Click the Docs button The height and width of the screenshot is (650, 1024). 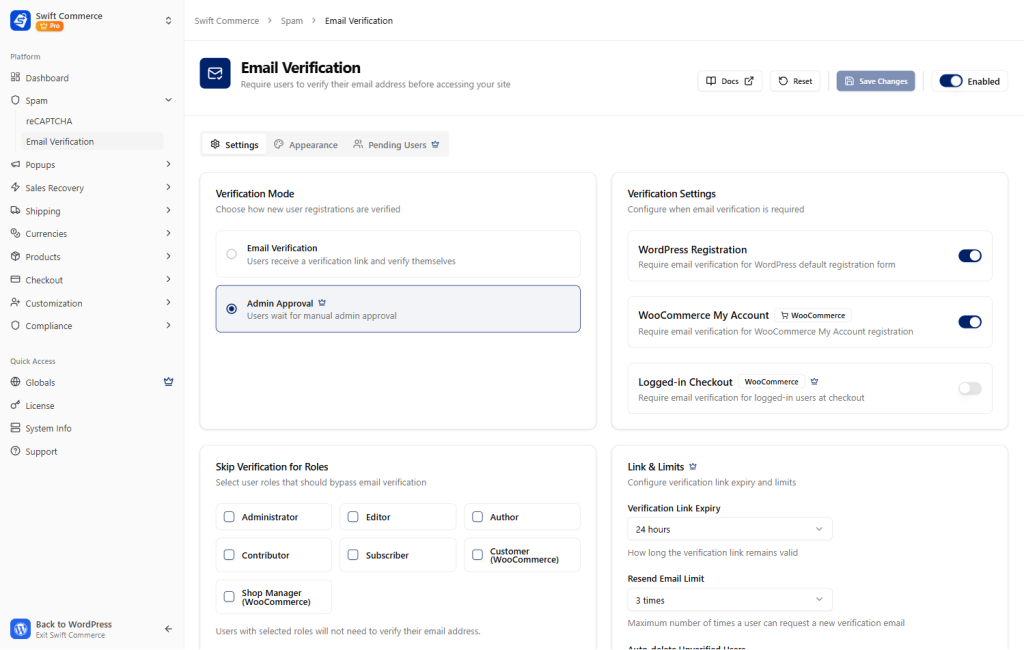click(x=729, y=81)
